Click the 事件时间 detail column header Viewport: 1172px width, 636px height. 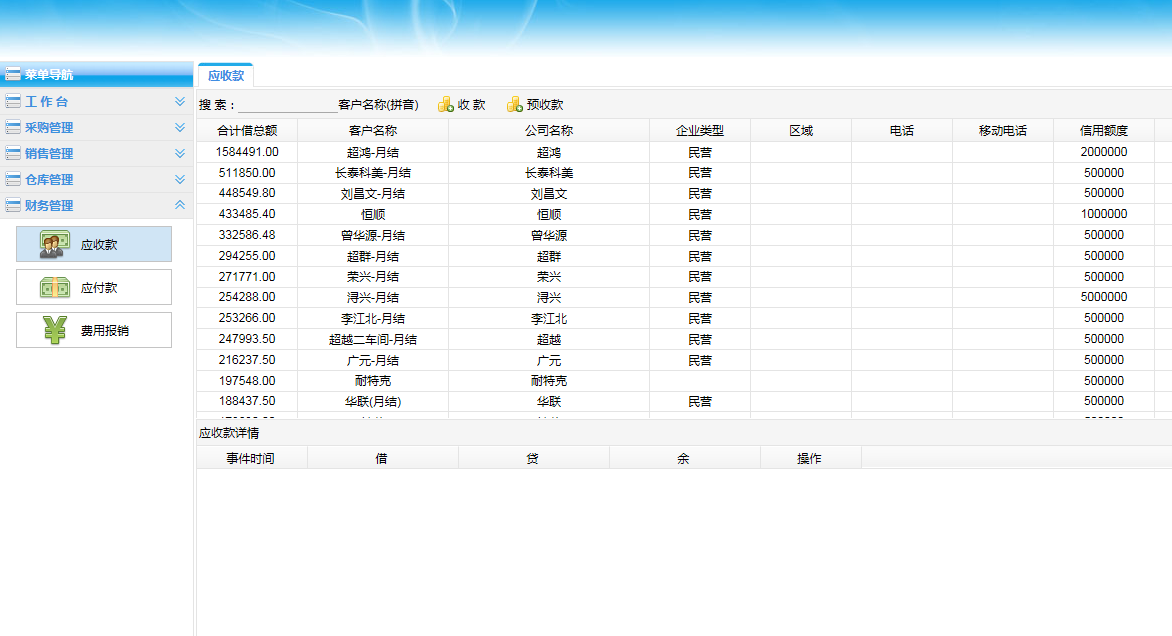click(x=251, y=458)
